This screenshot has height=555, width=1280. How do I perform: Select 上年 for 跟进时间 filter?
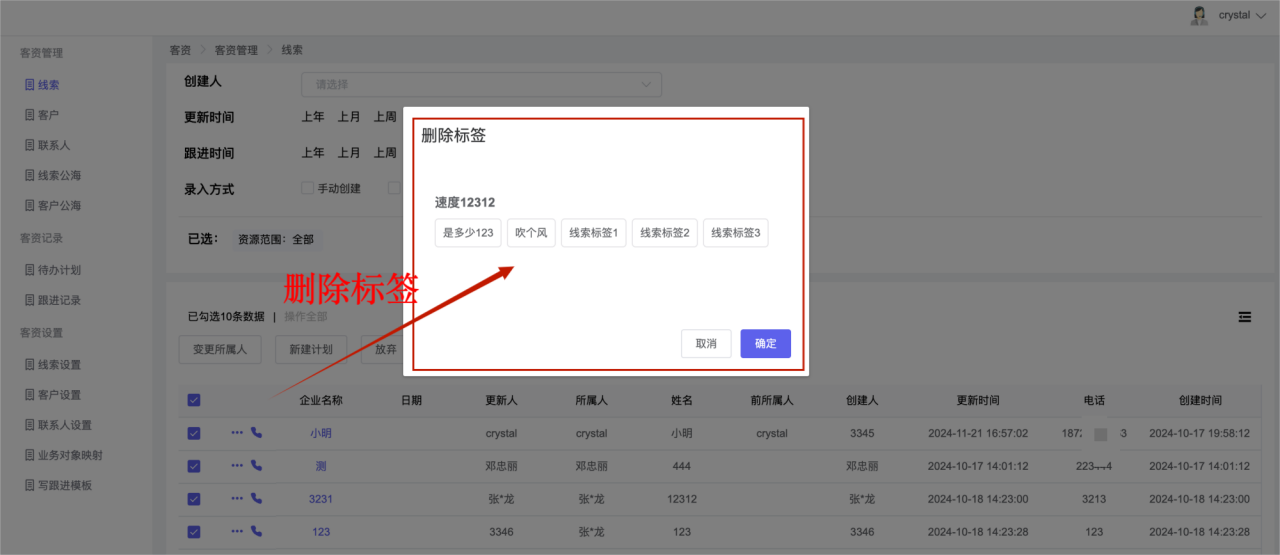(313, 153)
